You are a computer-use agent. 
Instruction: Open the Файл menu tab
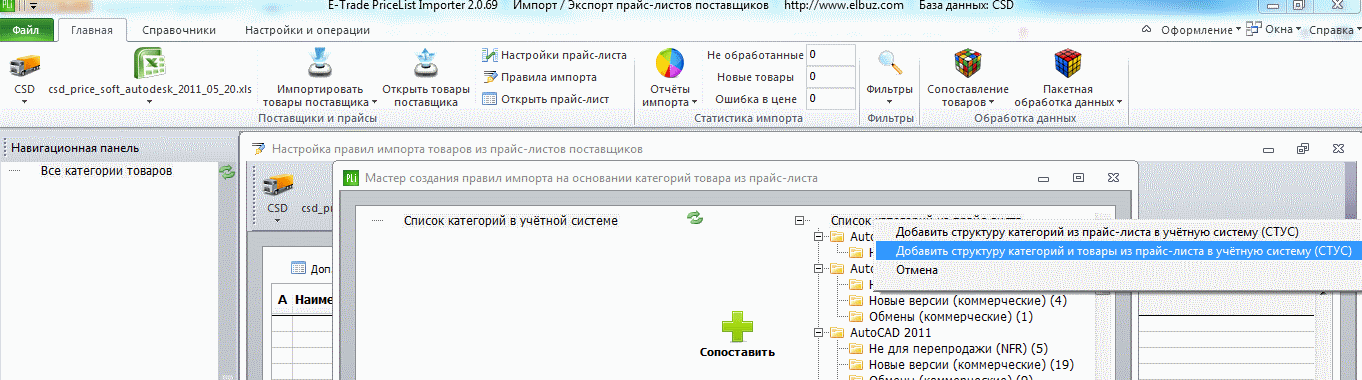26,30
